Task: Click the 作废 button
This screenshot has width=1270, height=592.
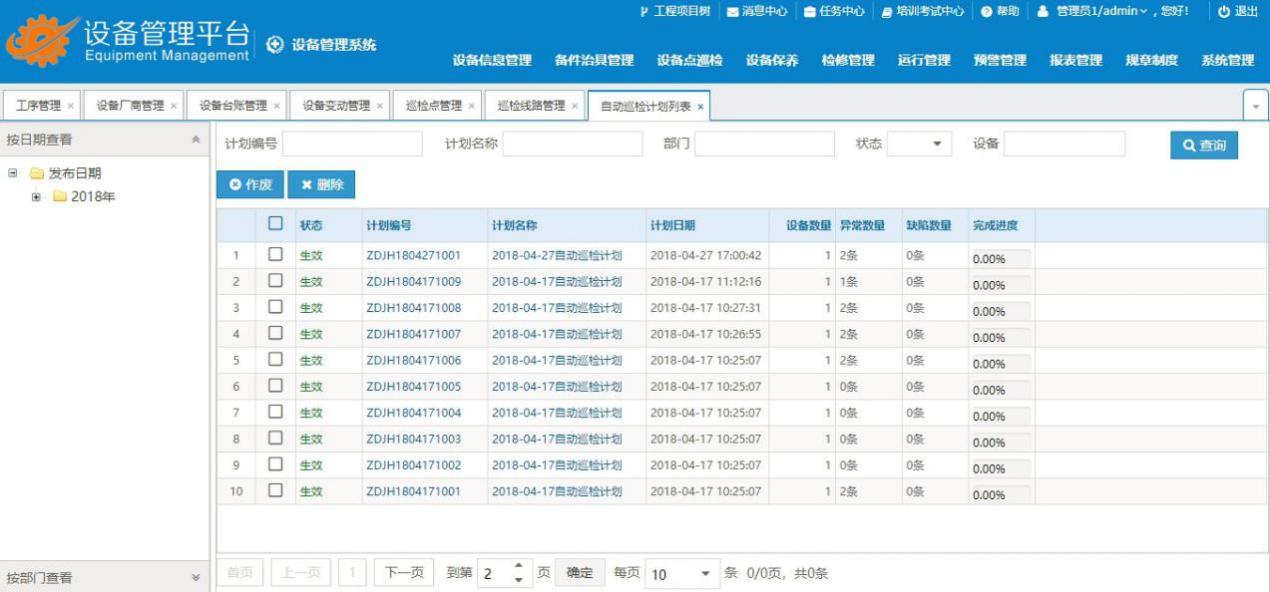Action: [250, 185]
